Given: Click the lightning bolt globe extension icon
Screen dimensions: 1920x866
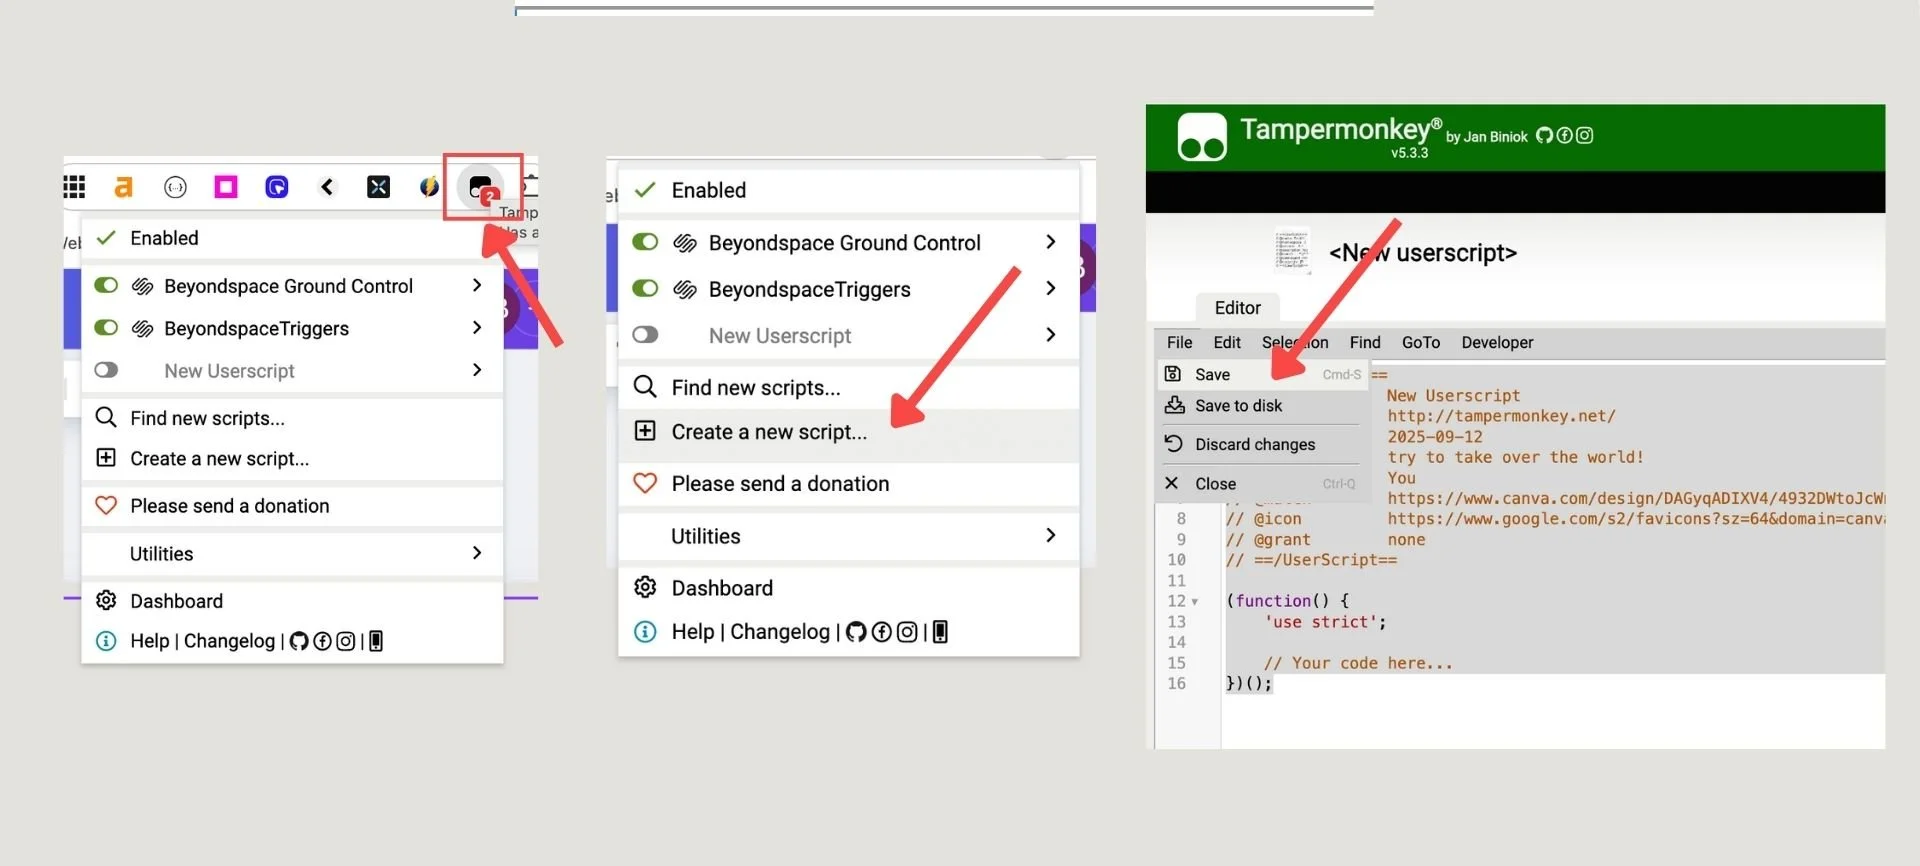Looking at the screenshot, I should [x=429, y=187].
